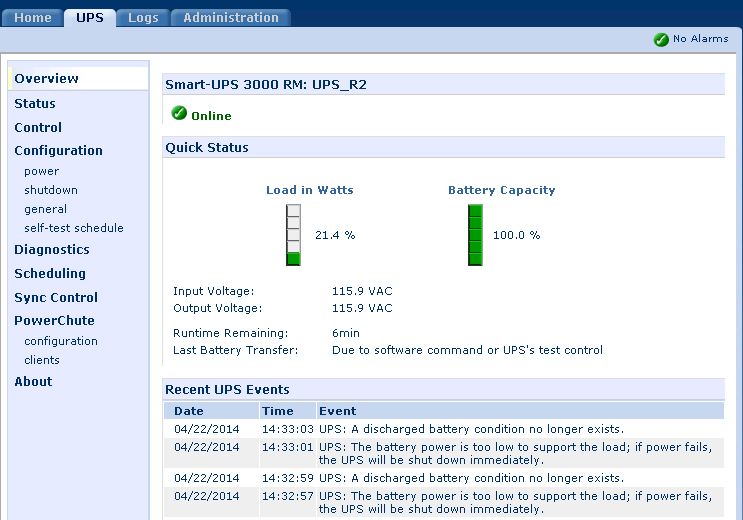Click the Smart-UPS 3000 RM: UPS_R2 heading

[x=266, y=85]
